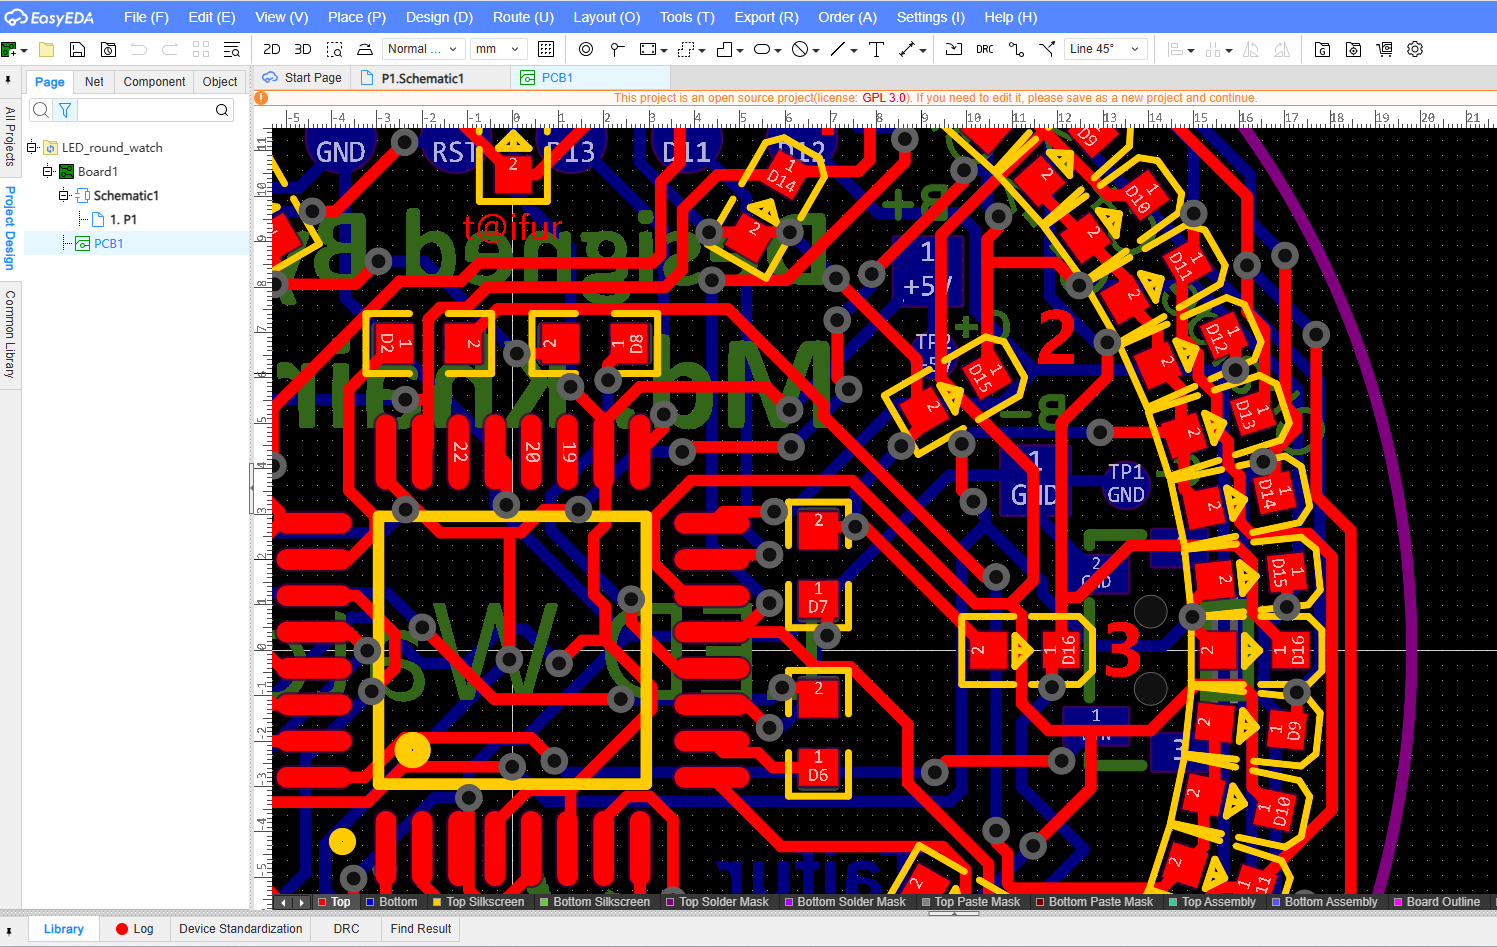Select the Top layer tab
Screen dimensions: 1497x947
click(334, 902)
